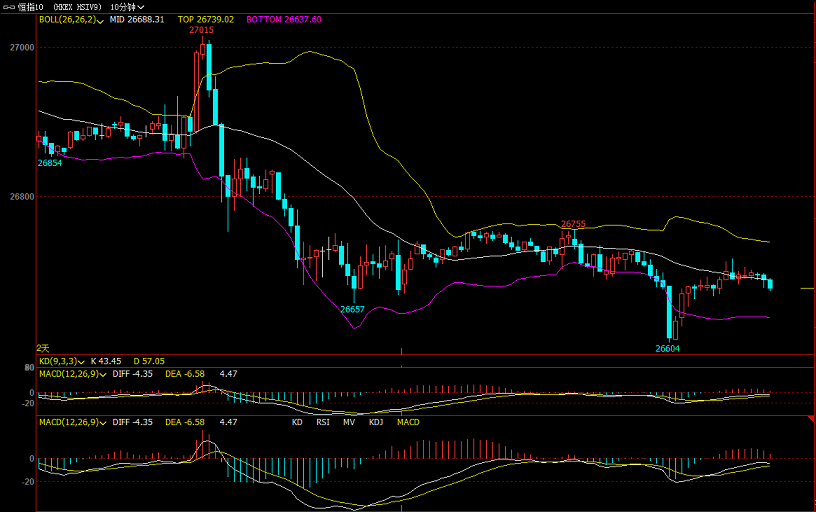Click the 恒指10 instrument name
This screenshot has width=816, height=512.
31,6
